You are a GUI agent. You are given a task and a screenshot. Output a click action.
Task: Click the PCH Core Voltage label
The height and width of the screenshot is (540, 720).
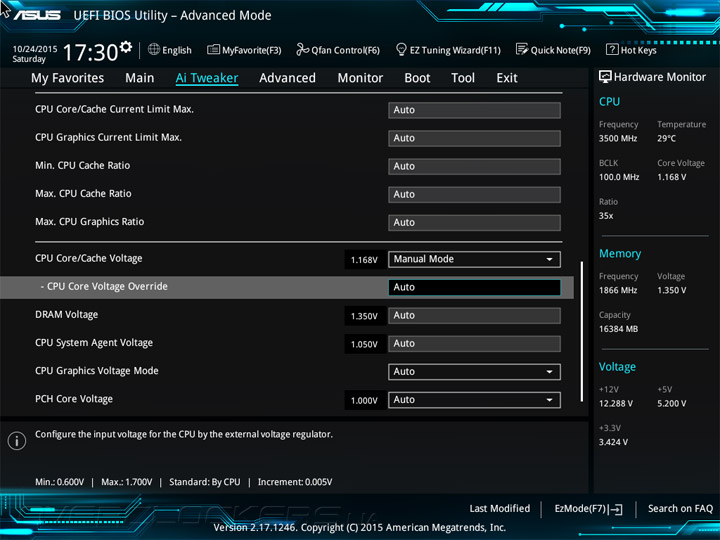pos(74,399)
